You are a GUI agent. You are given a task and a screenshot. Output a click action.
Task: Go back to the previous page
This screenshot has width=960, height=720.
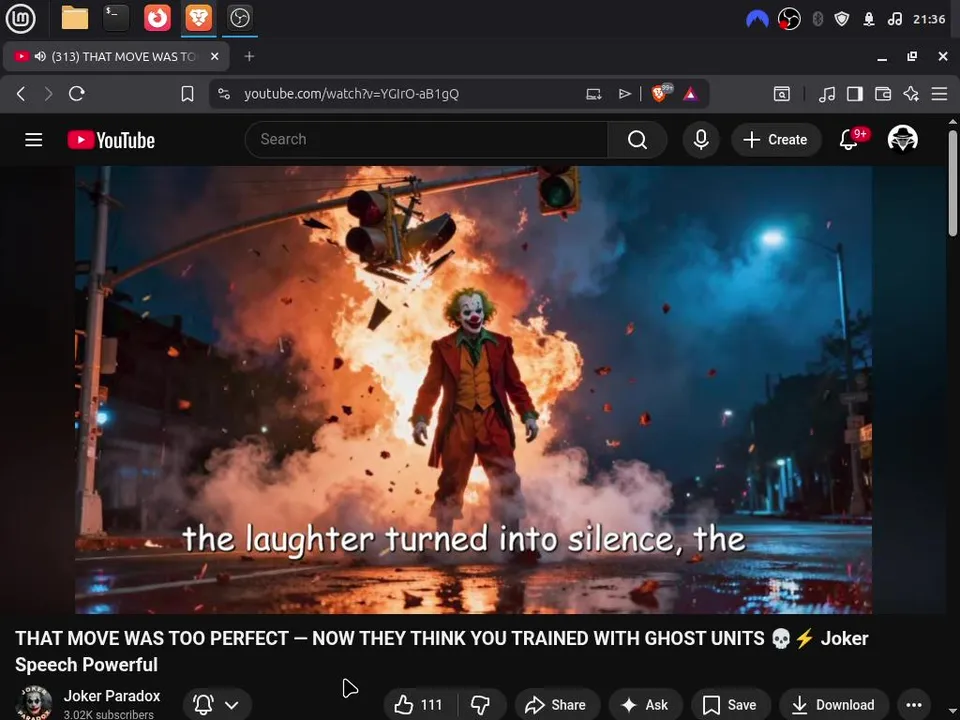21,94
